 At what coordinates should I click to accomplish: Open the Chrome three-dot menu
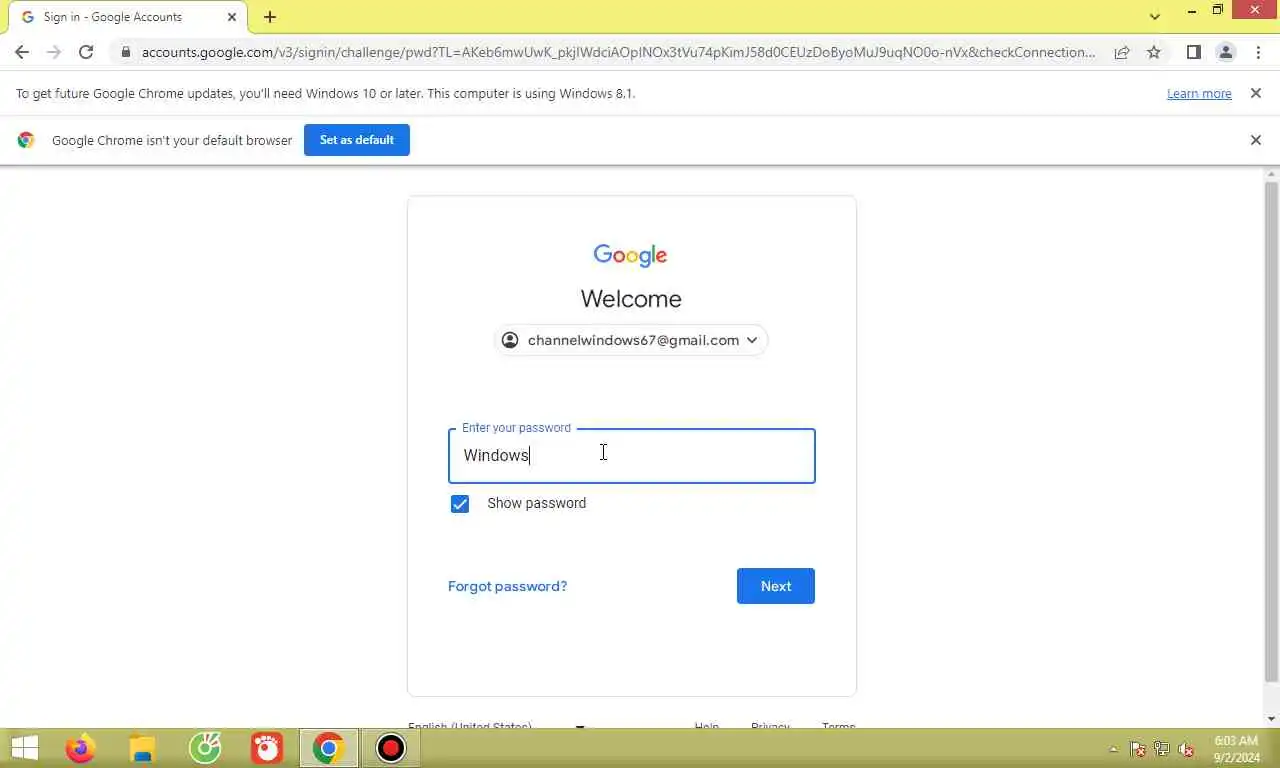pos(1258,52)
